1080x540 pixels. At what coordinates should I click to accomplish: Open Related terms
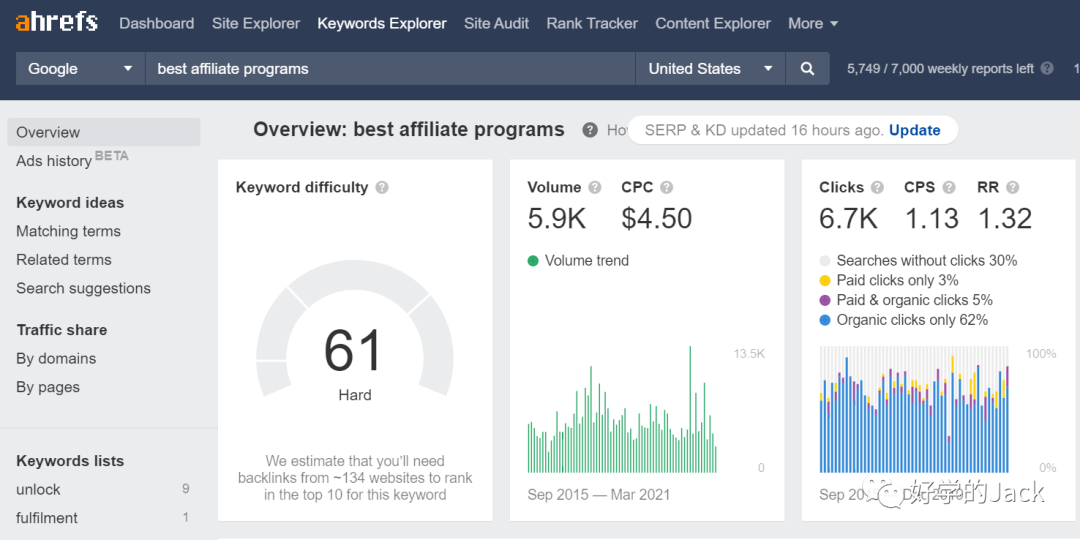pos(63,260)
